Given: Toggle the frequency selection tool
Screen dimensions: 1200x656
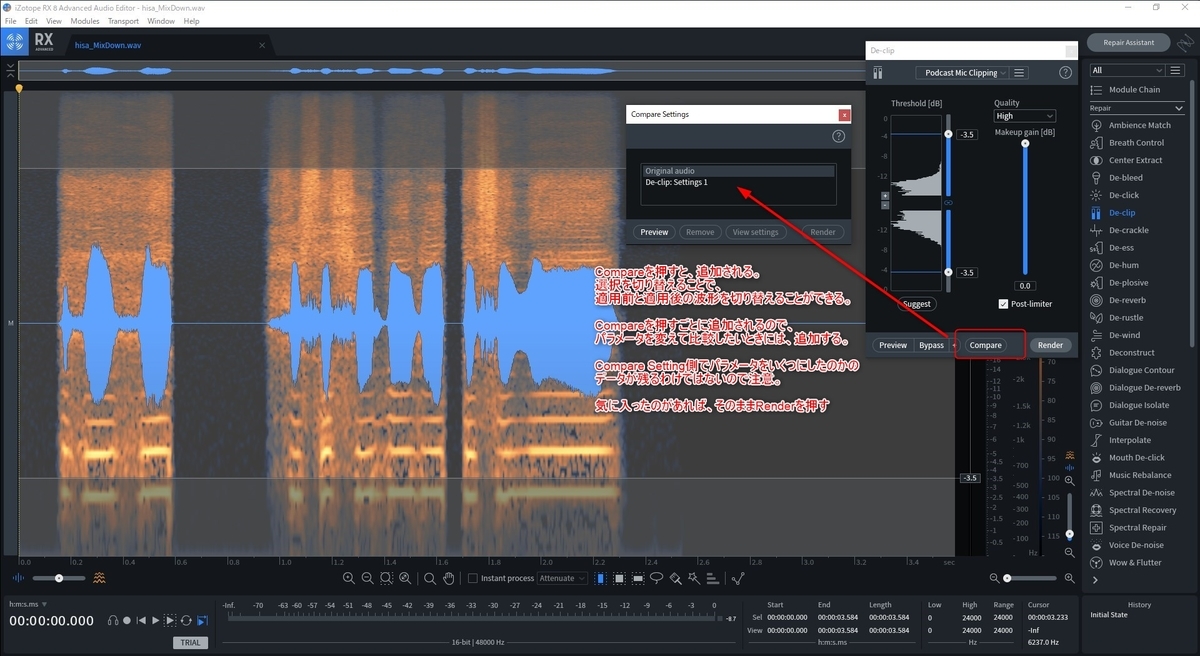Looking at the screenshot, I should click(x=638, y=578).
